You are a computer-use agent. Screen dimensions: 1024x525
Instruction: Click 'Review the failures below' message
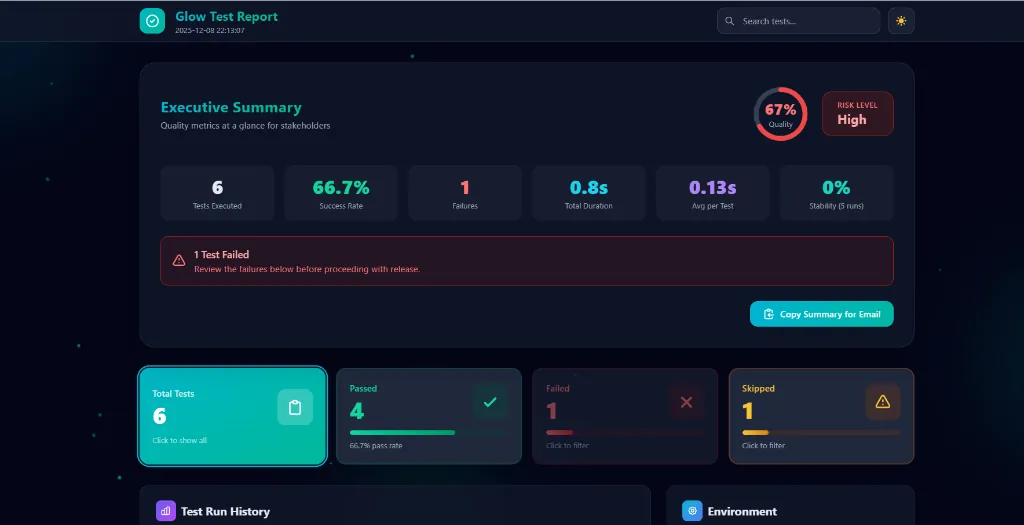(307, 269)
